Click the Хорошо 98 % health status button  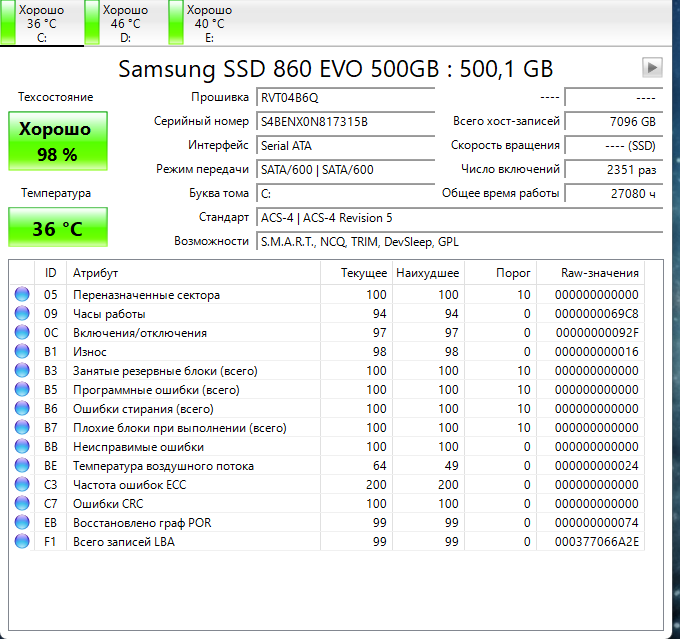point(58,141)
